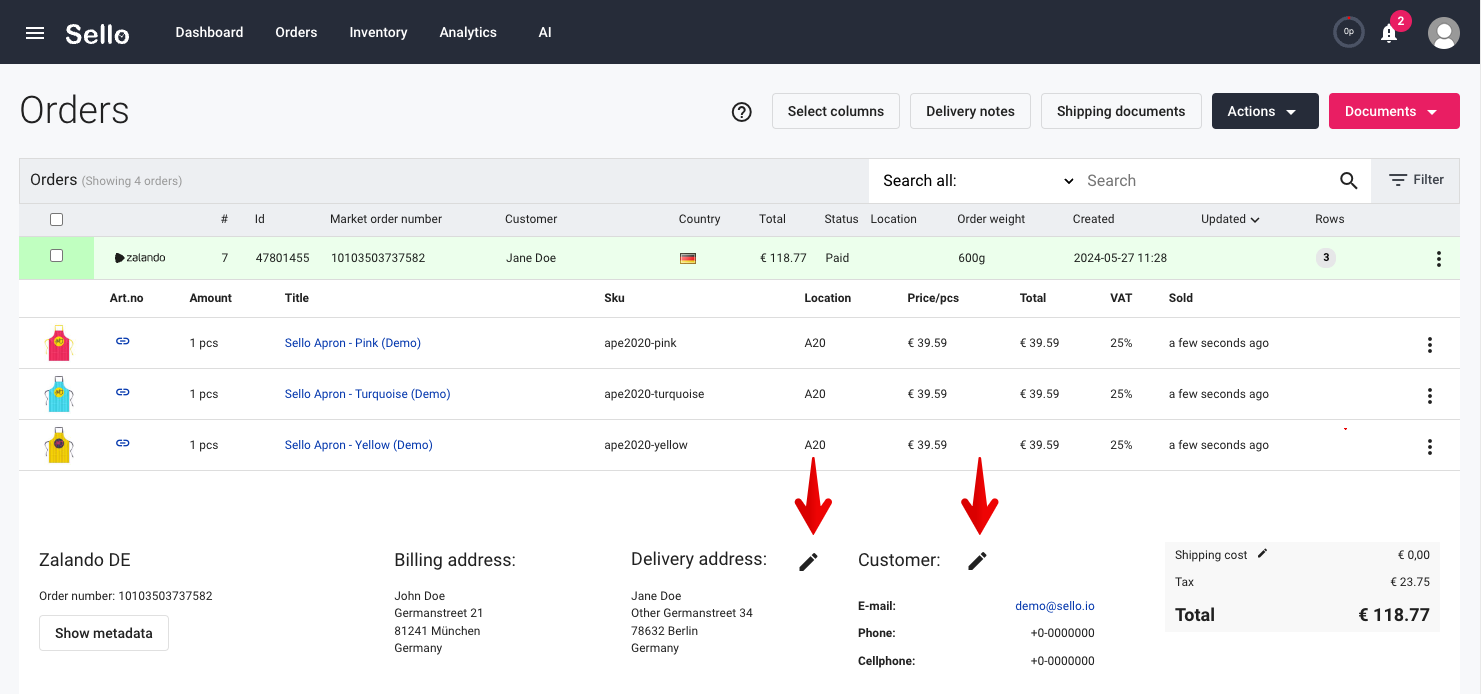Click the Yellow apron product thumbnail

click(59, 444)
